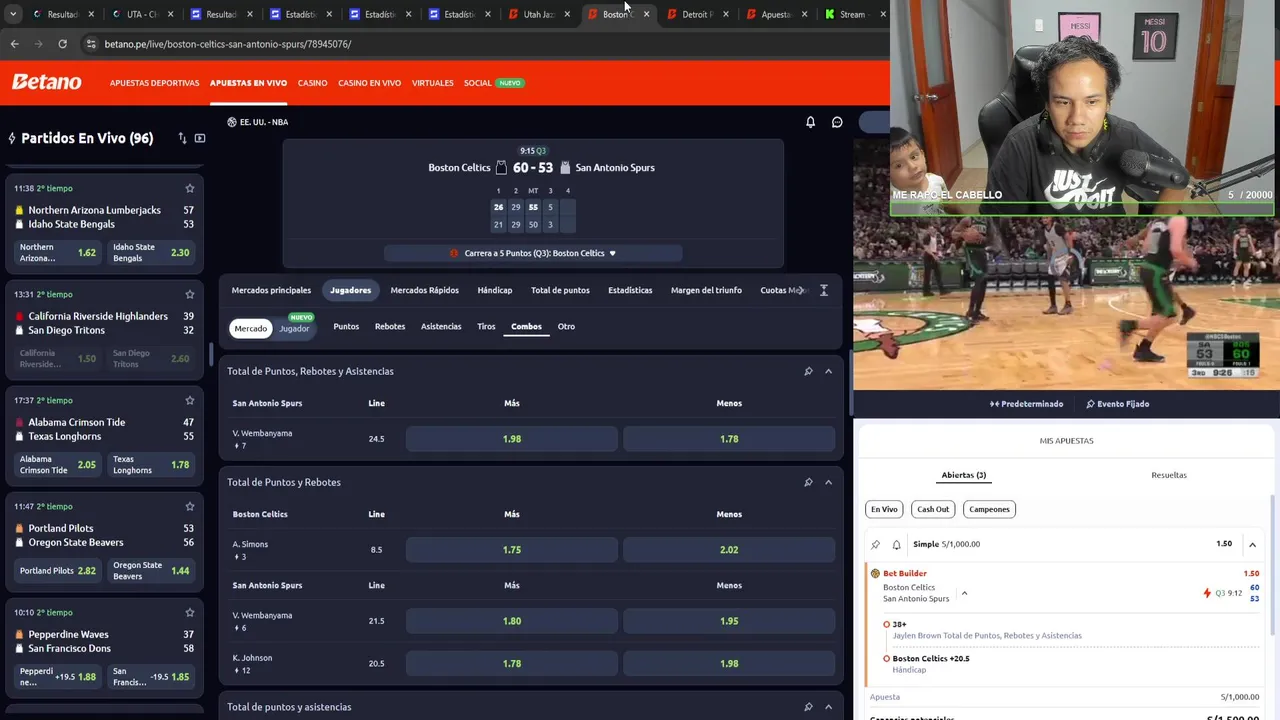
Task: Switch to the Jugador view toggle
Action: point(294,328)
